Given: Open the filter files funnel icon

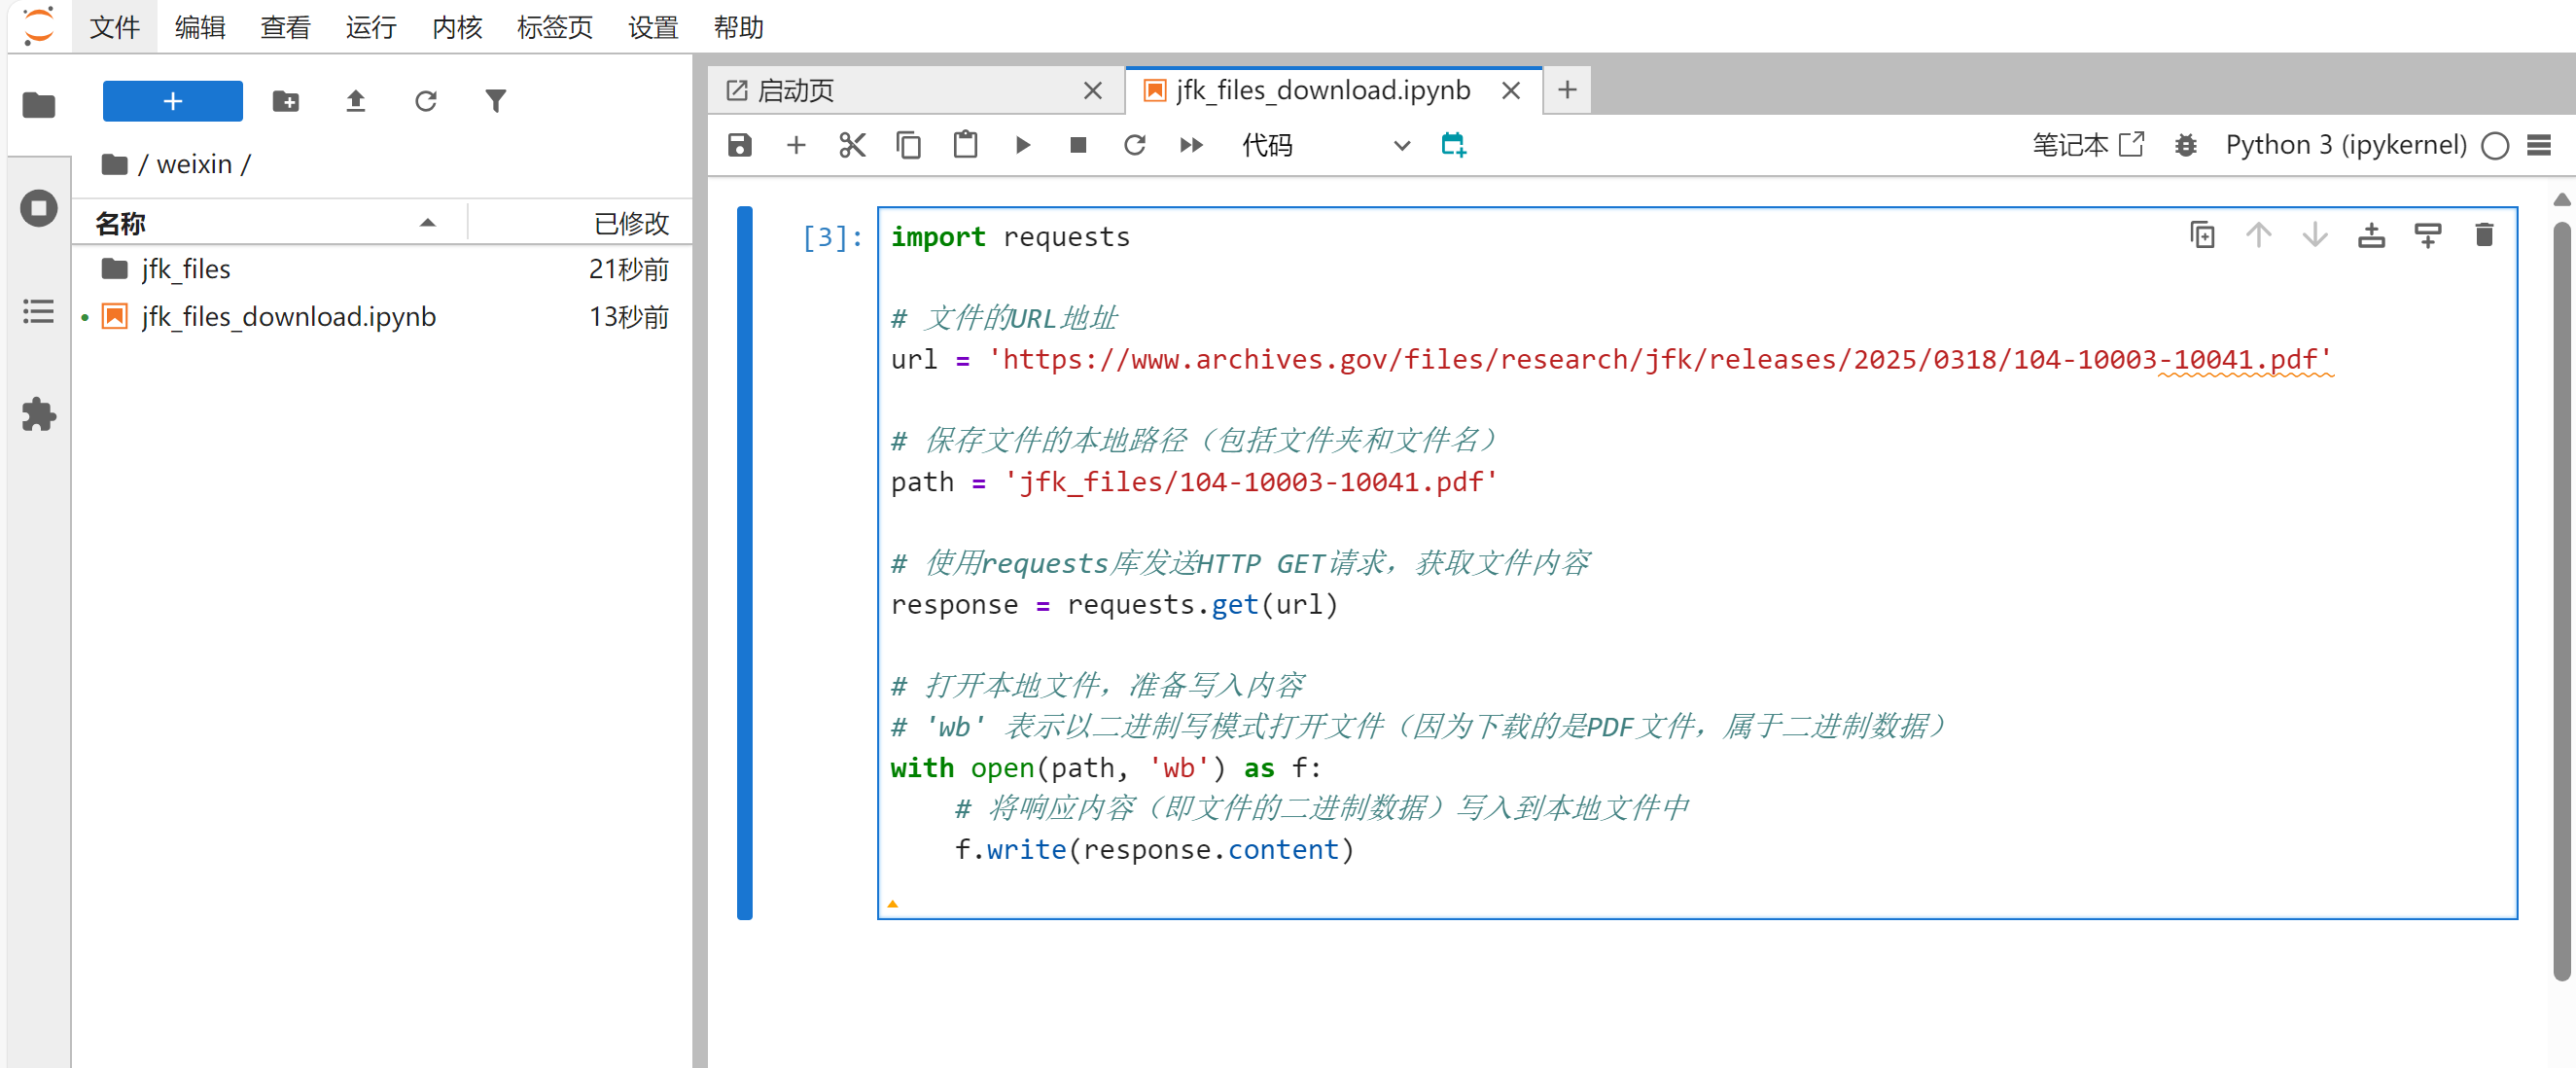Looking at the screenshot, I should click(x=495, y=101).
